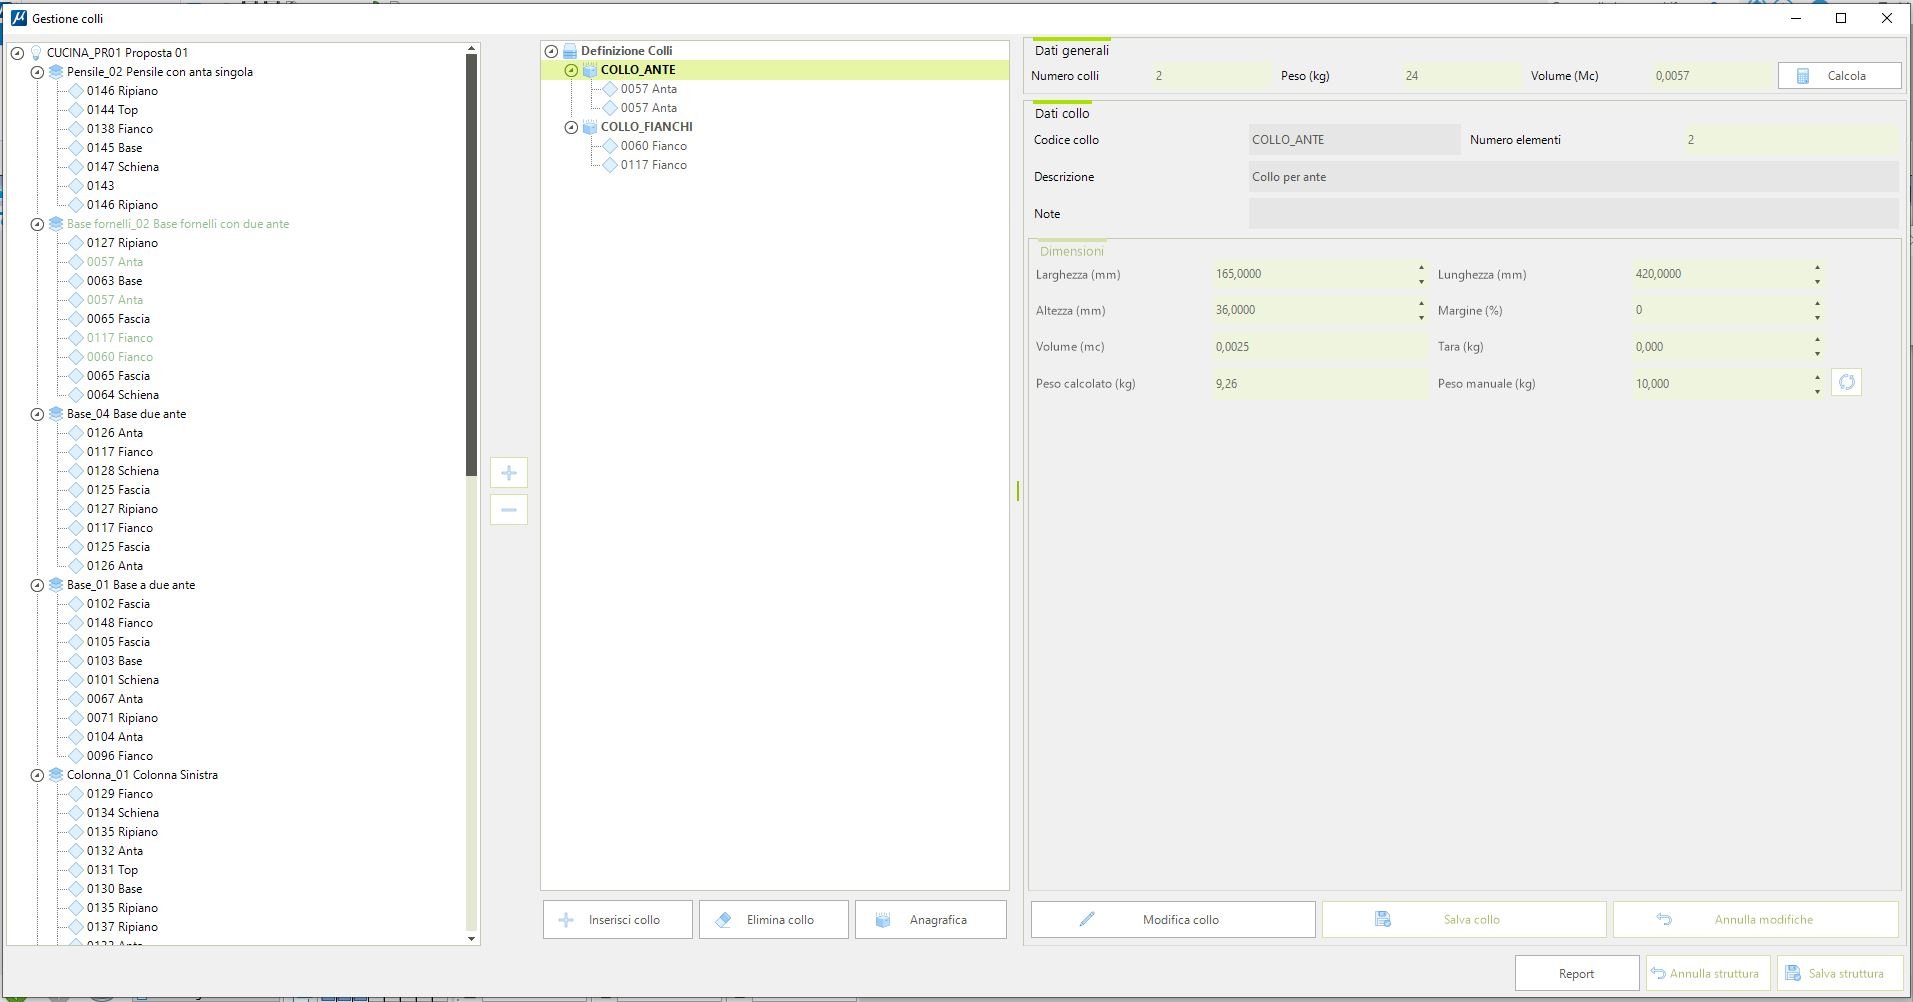This screenshot has height=1002, width=1913.
Task: Decrease Margine (%) with down arrow
Action: click(x=1817, y=318)
